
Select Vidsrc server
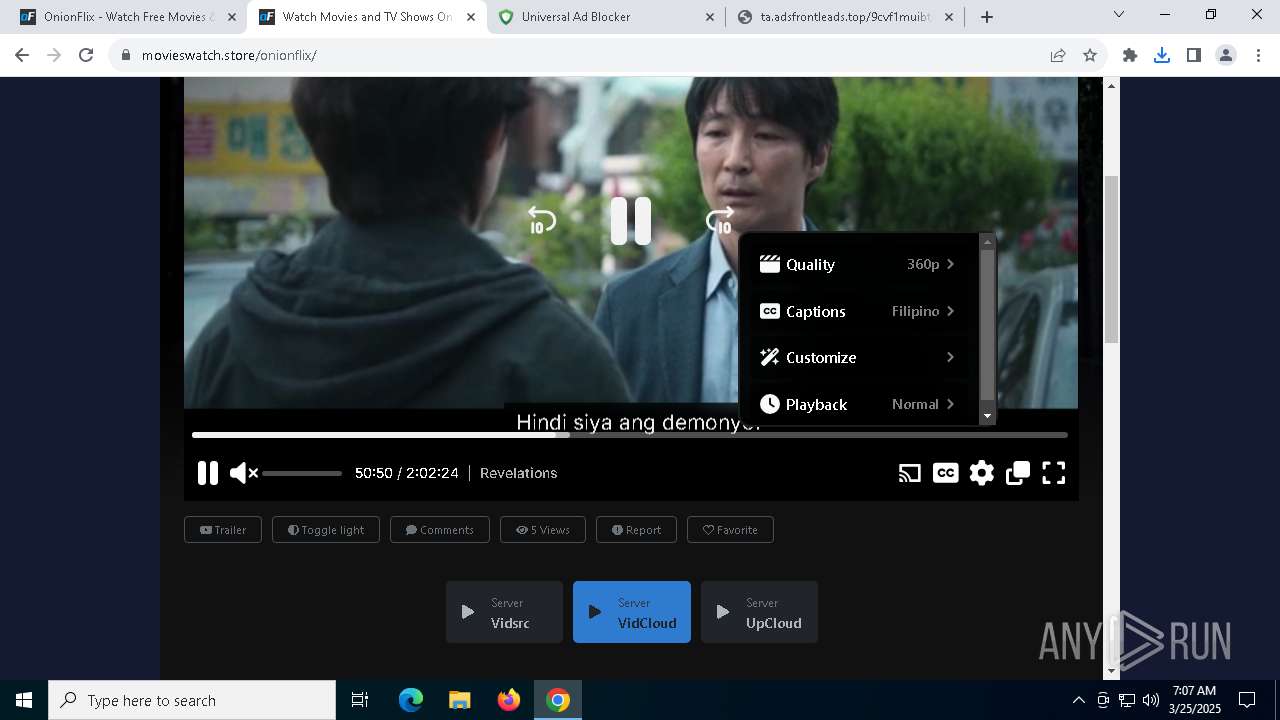(504, 612)
